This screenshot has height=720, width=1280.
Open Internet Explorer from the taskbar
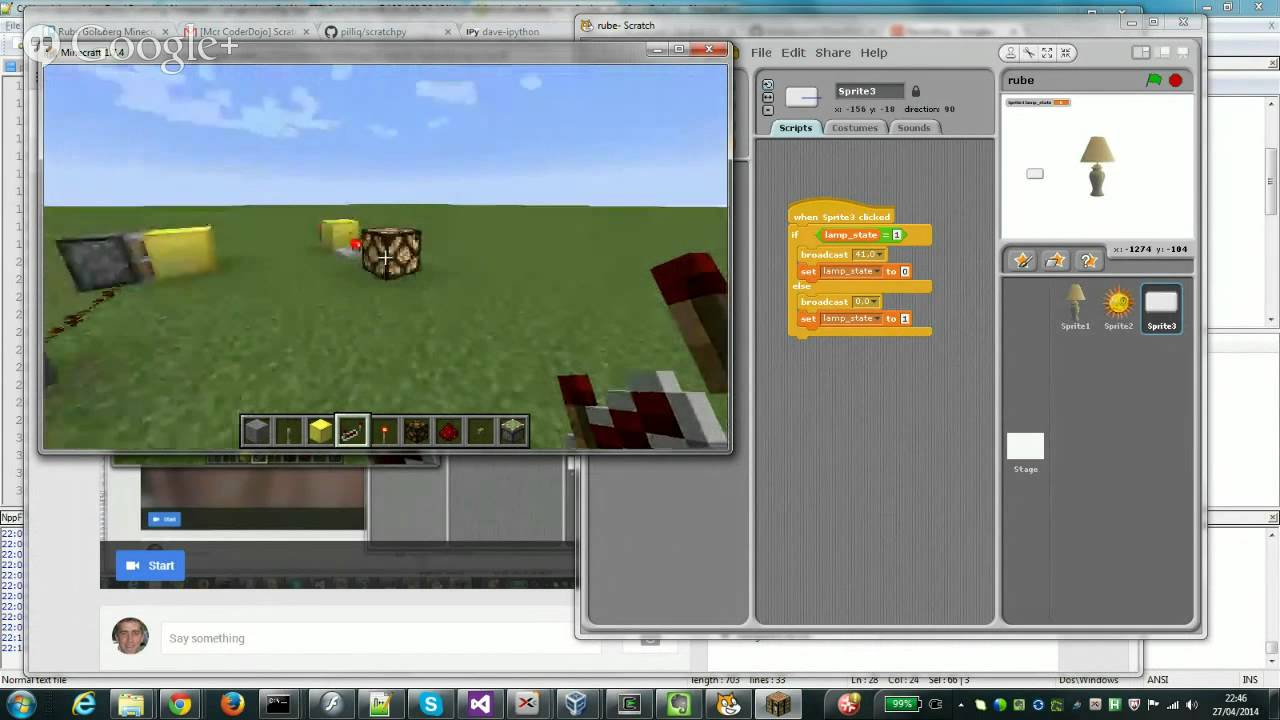83,704
